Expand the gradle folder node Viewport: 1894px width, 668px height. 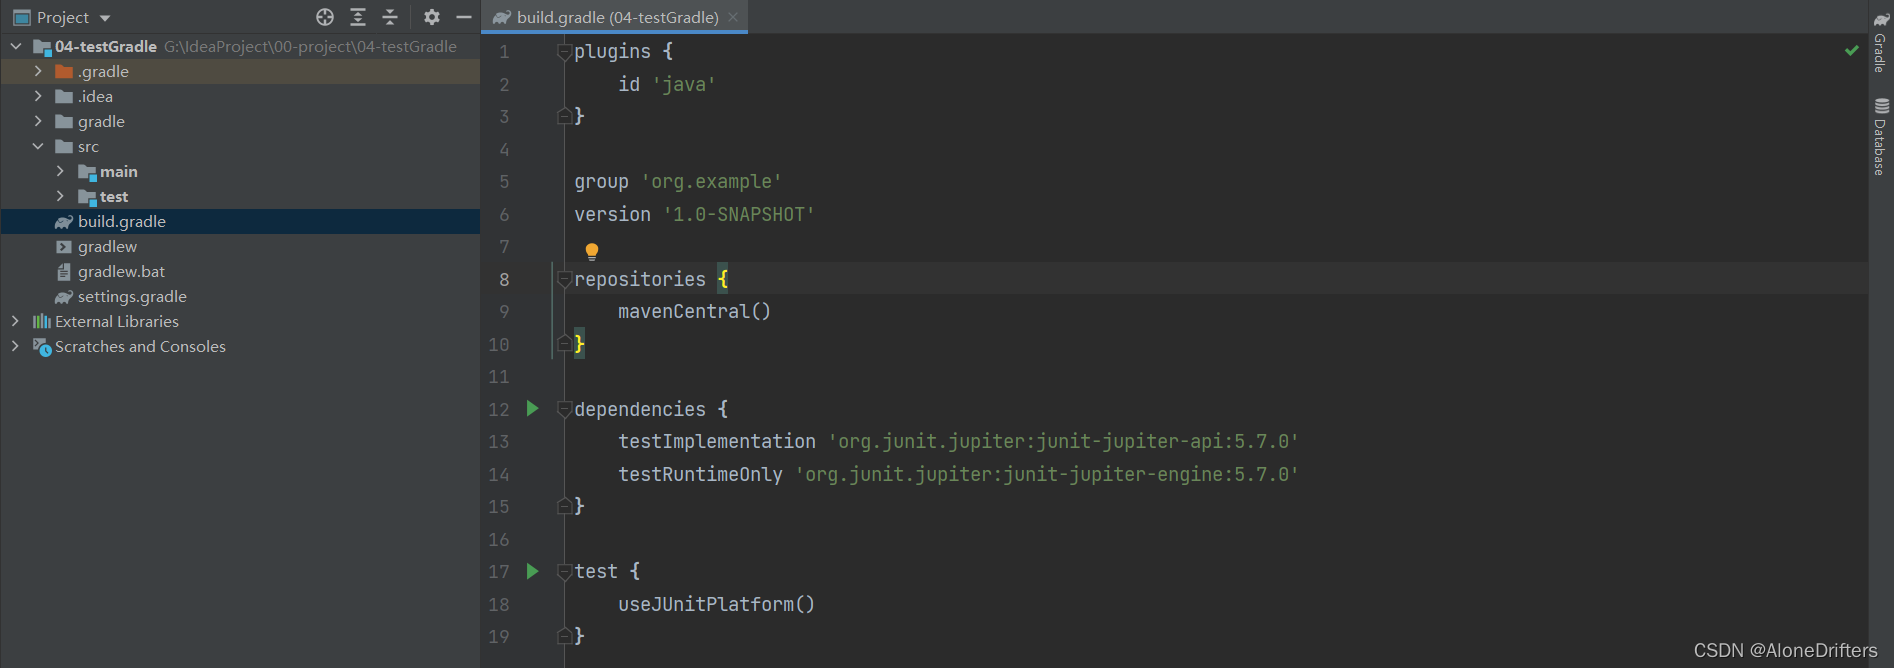[38, 121]
